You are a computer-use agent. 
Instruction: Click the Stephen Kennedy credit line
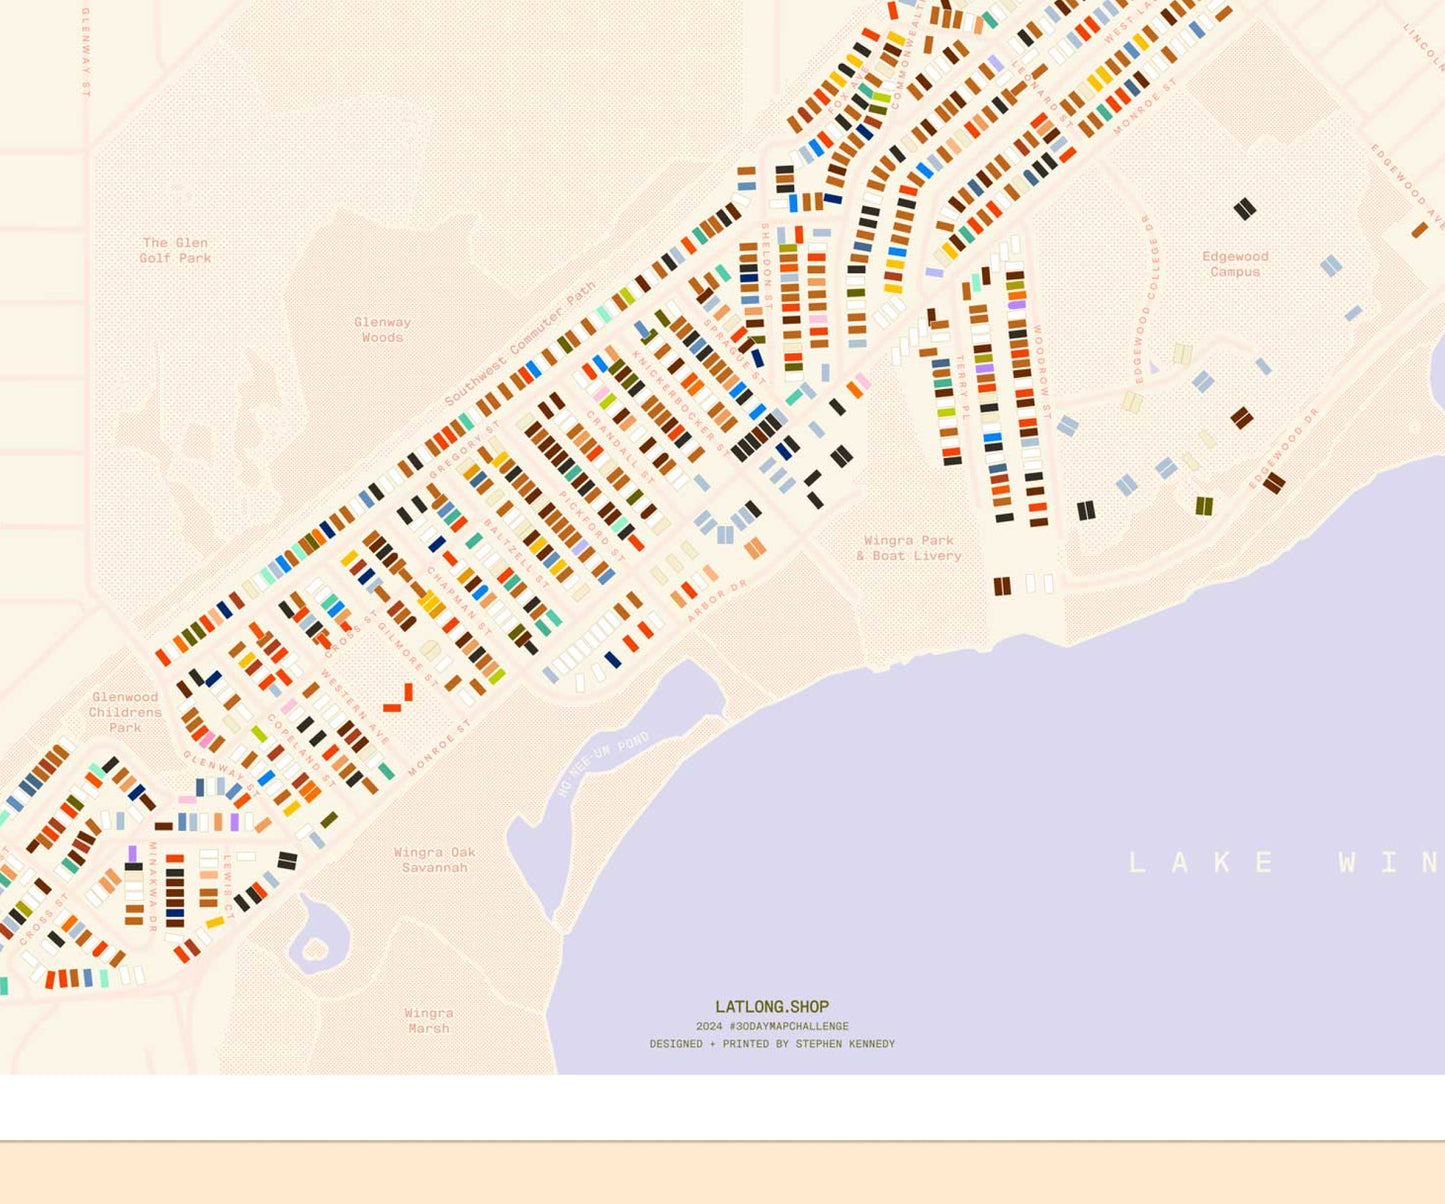click(772, 1044)
